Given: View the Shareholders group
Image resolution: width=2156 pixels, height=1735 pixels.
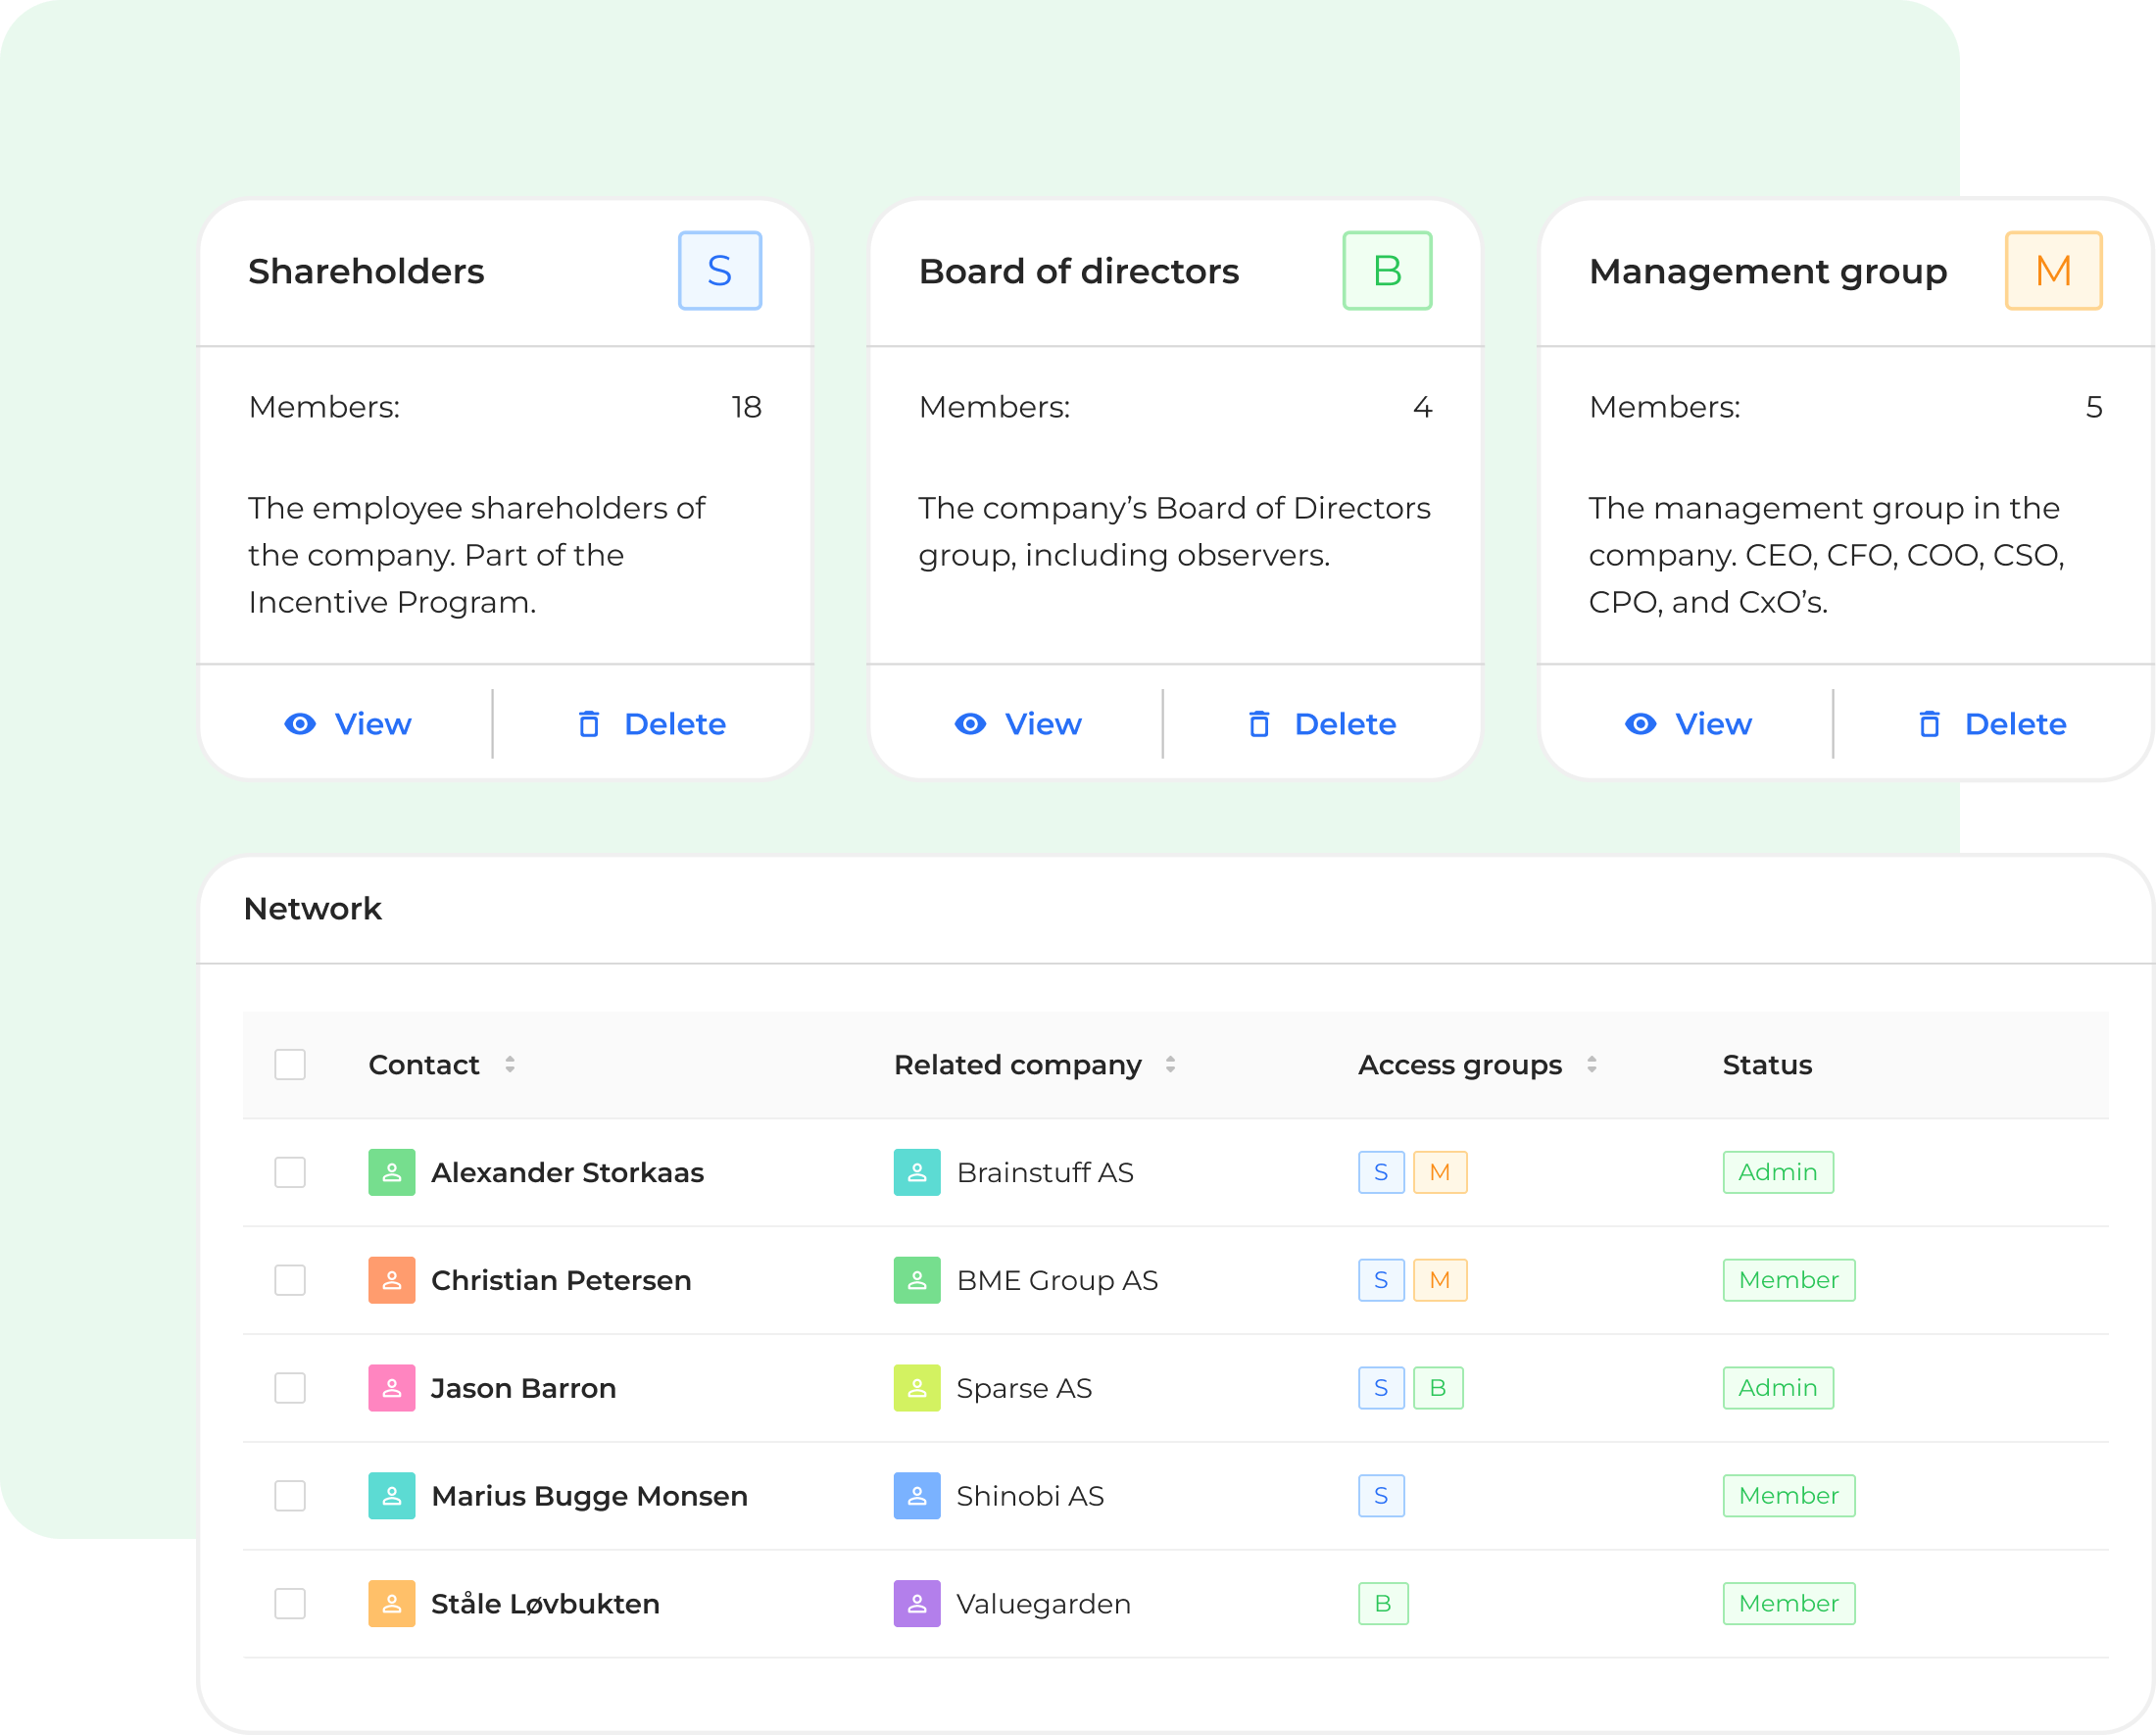Looking at the screenshot, I should [x=348, y=724].
